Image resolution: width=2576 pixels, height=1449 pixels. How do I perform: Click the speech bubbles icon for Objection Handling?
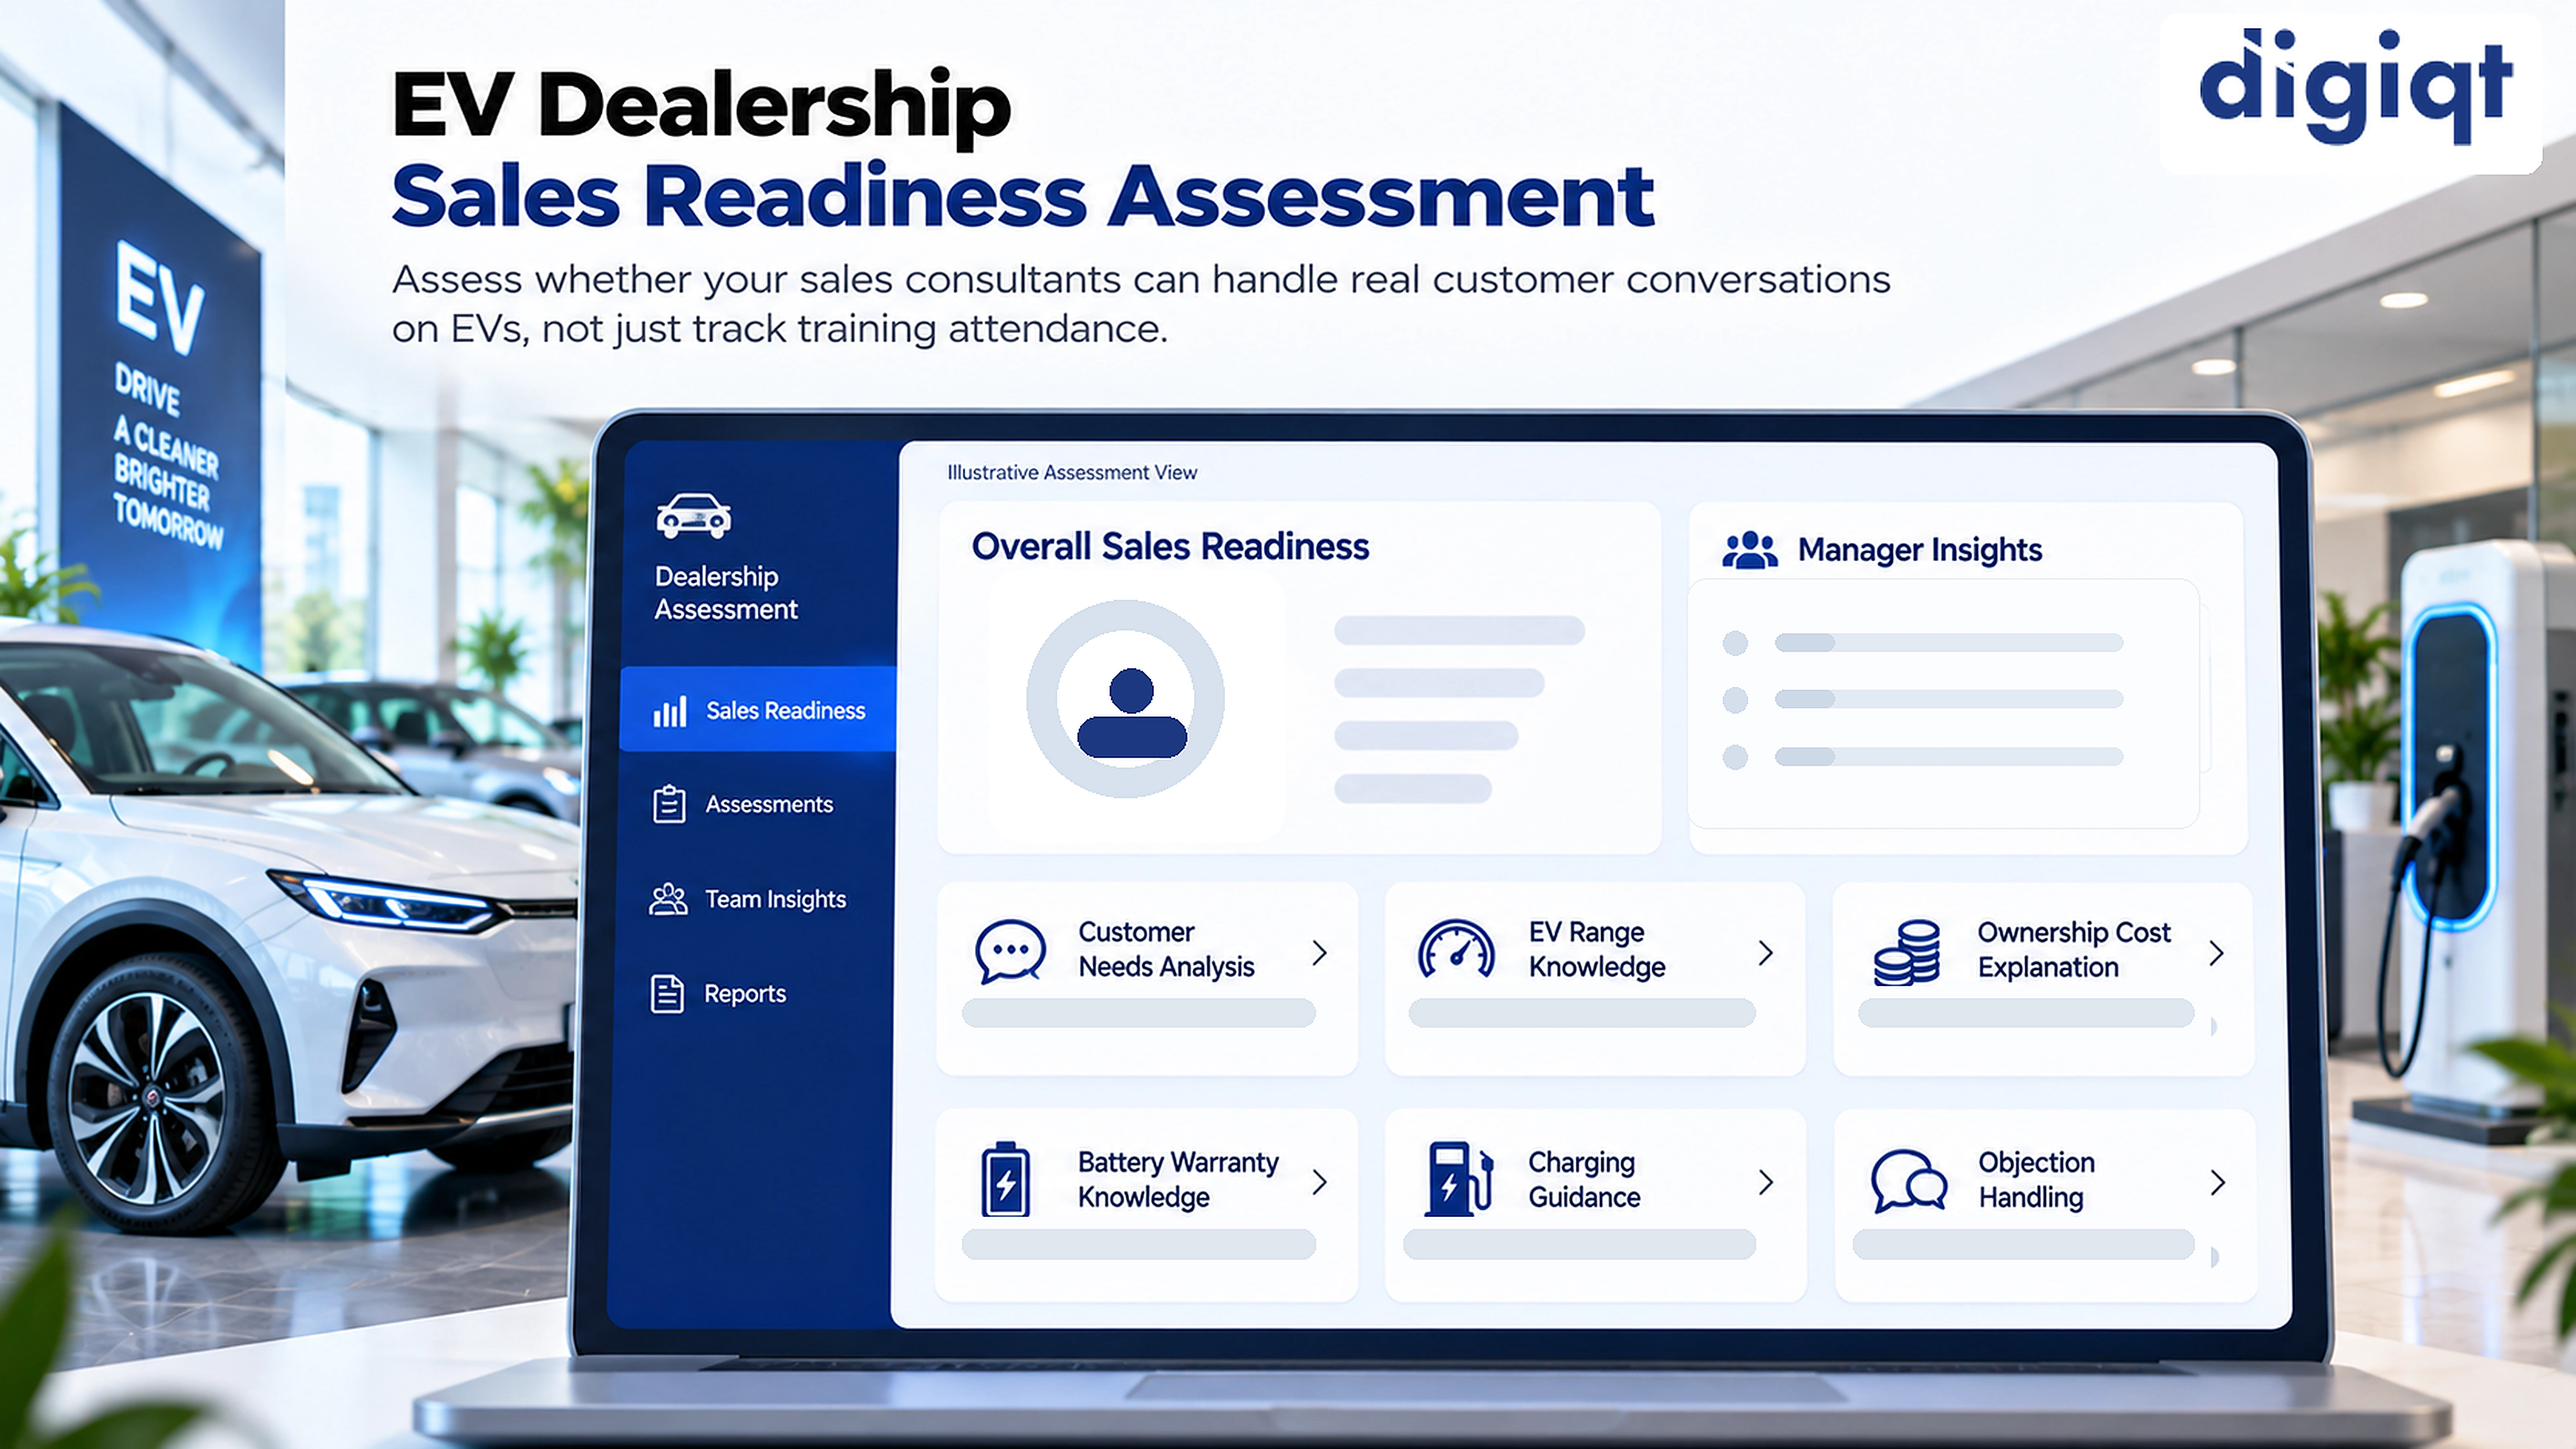(x=1909, y=1181)
